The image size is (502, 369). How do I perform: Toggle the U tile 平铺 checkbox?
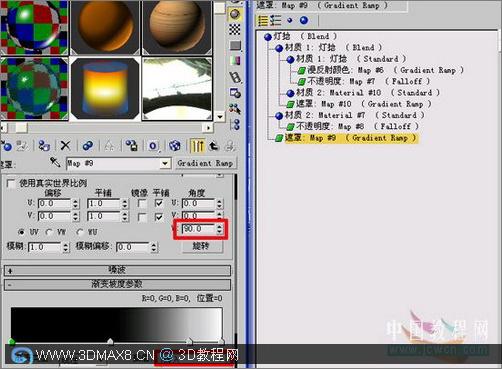[159, 203]
